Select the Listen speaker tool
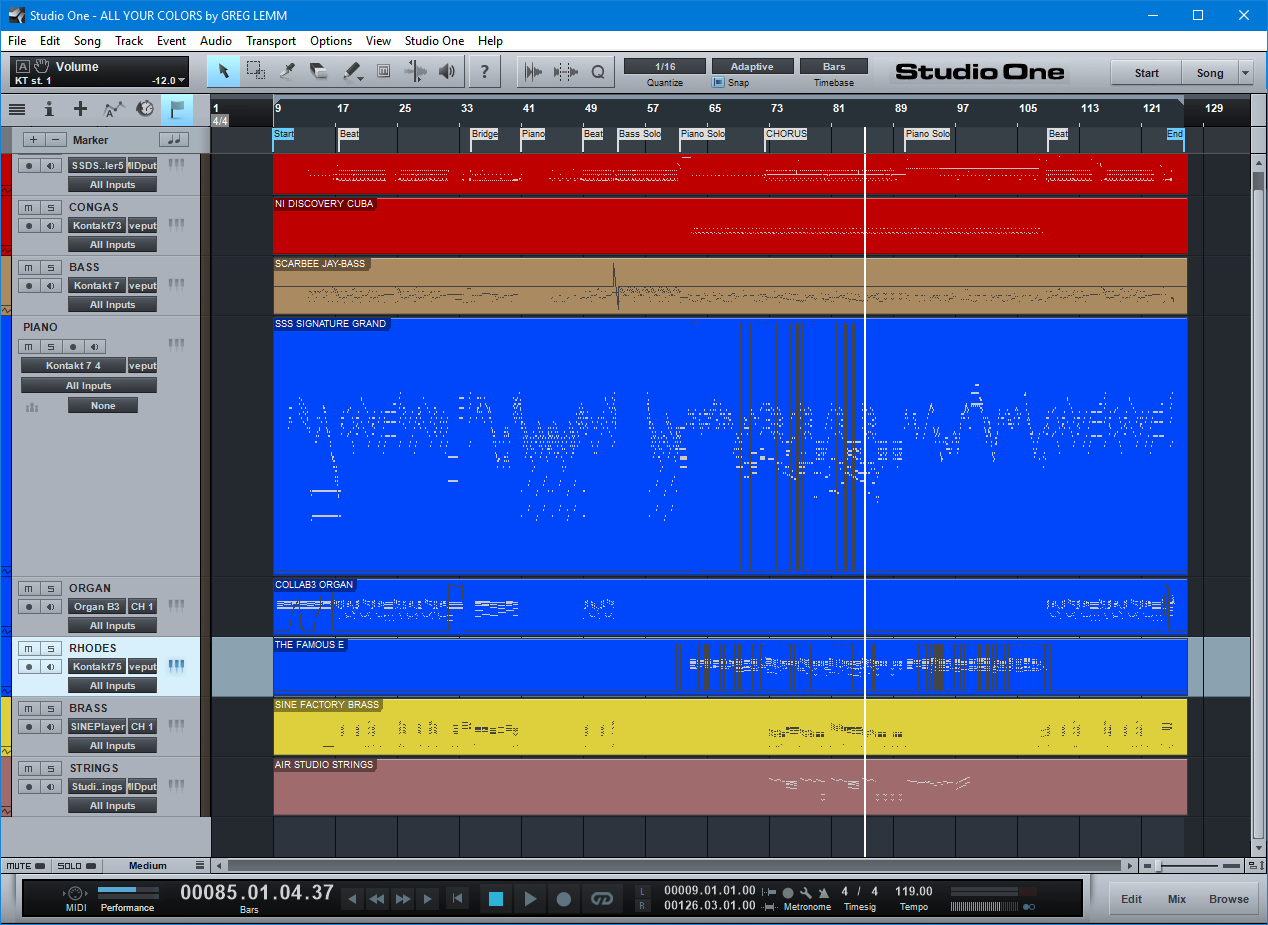The height and width of the screenshot is (925, 1268). pyautogui.click(x=447, y=71)
